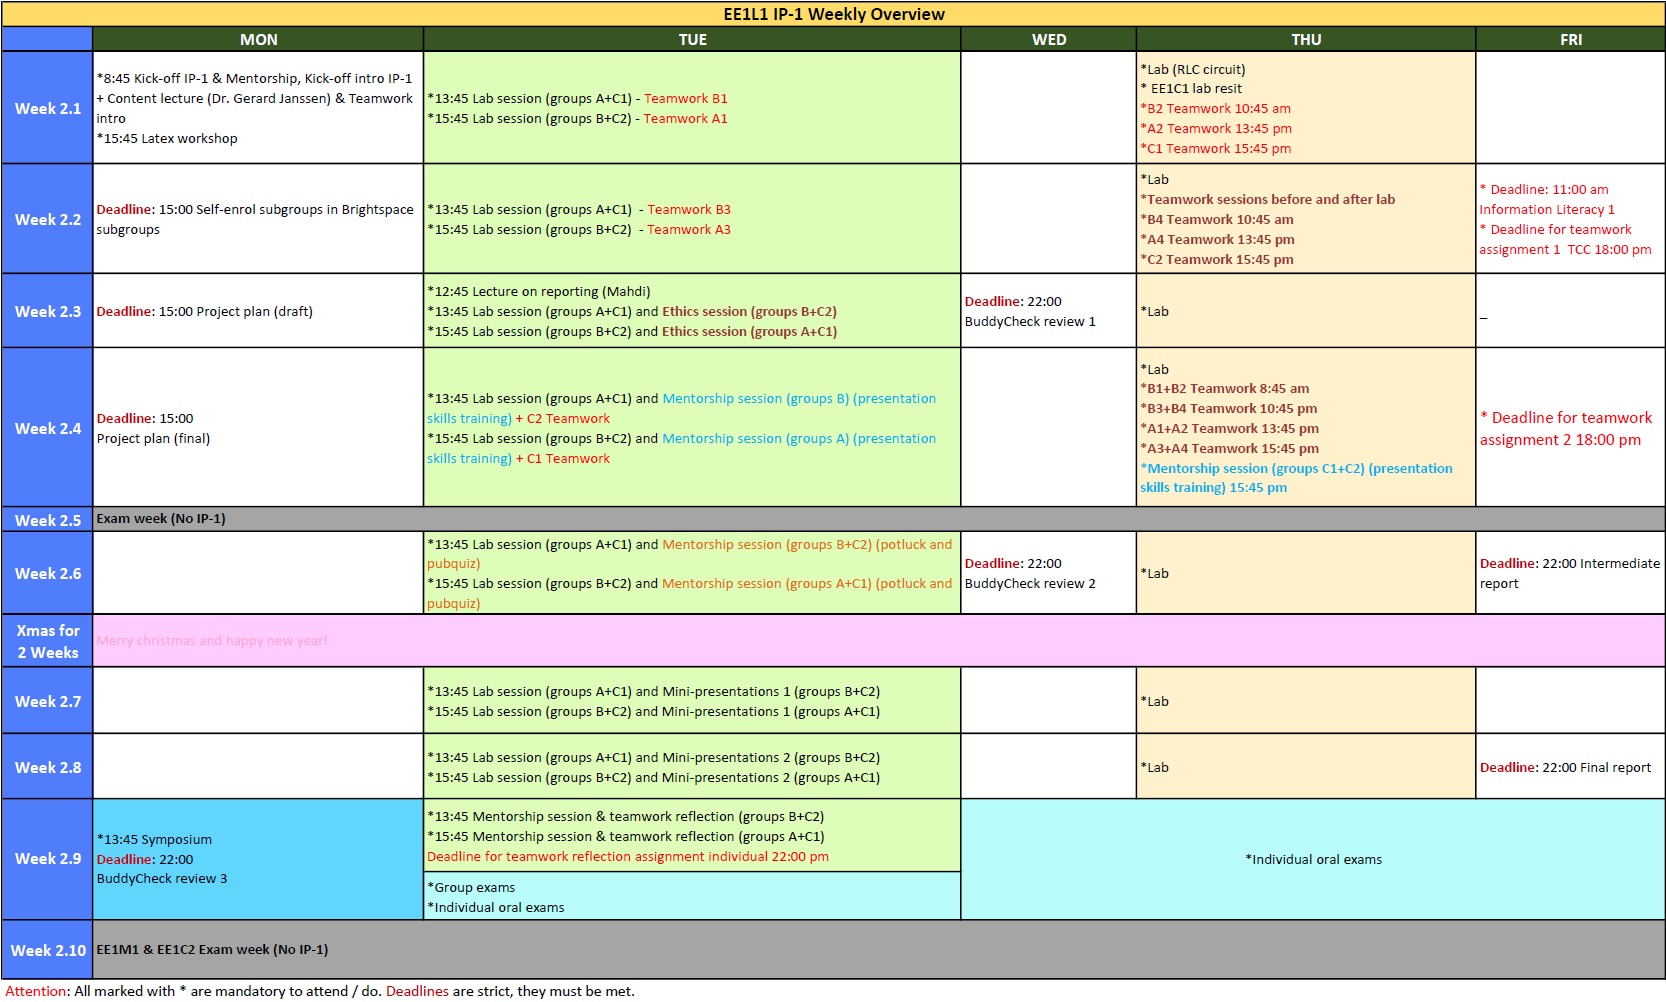Click the Merry christmas pink cell

pyautogui.click(x=878, y=641)
